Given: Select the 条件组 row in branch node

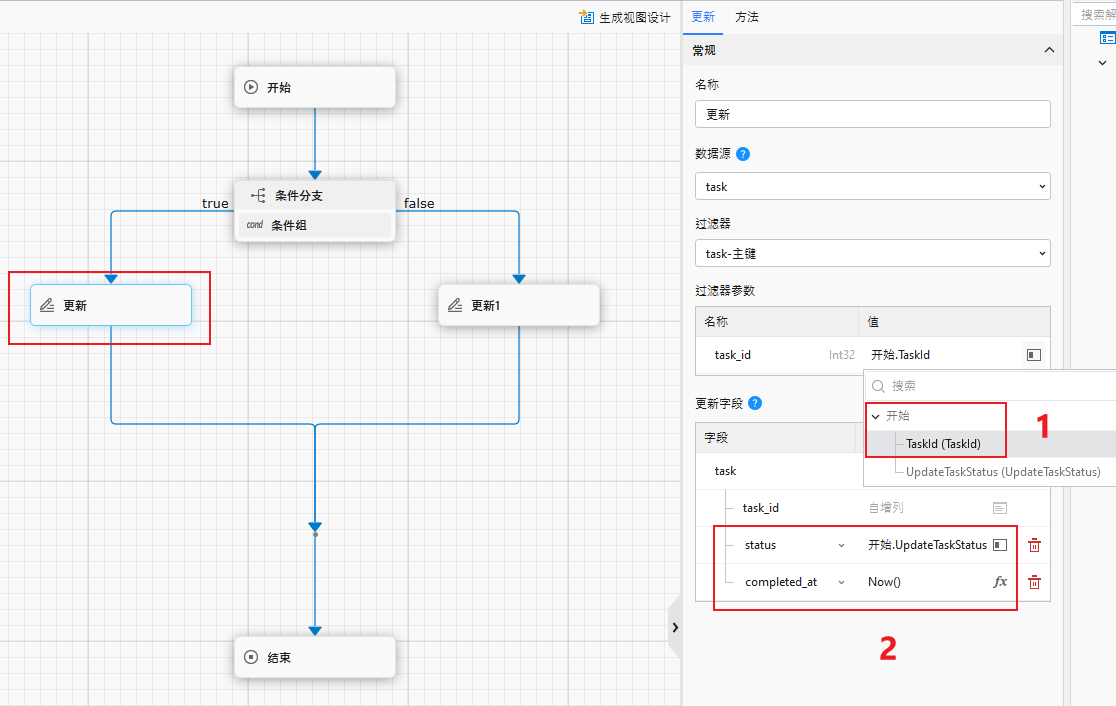Looking at the screenshot, I should click(x=315, y=225).
